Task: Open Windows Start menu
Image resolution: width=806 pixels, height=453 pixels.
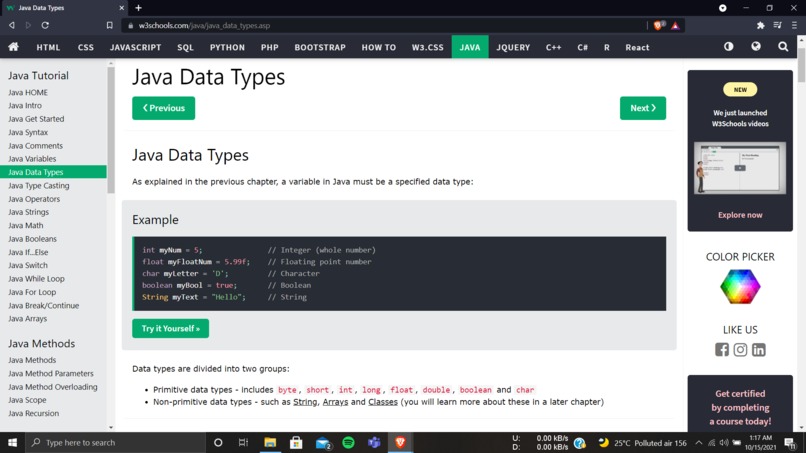Action: coord(12,442)
